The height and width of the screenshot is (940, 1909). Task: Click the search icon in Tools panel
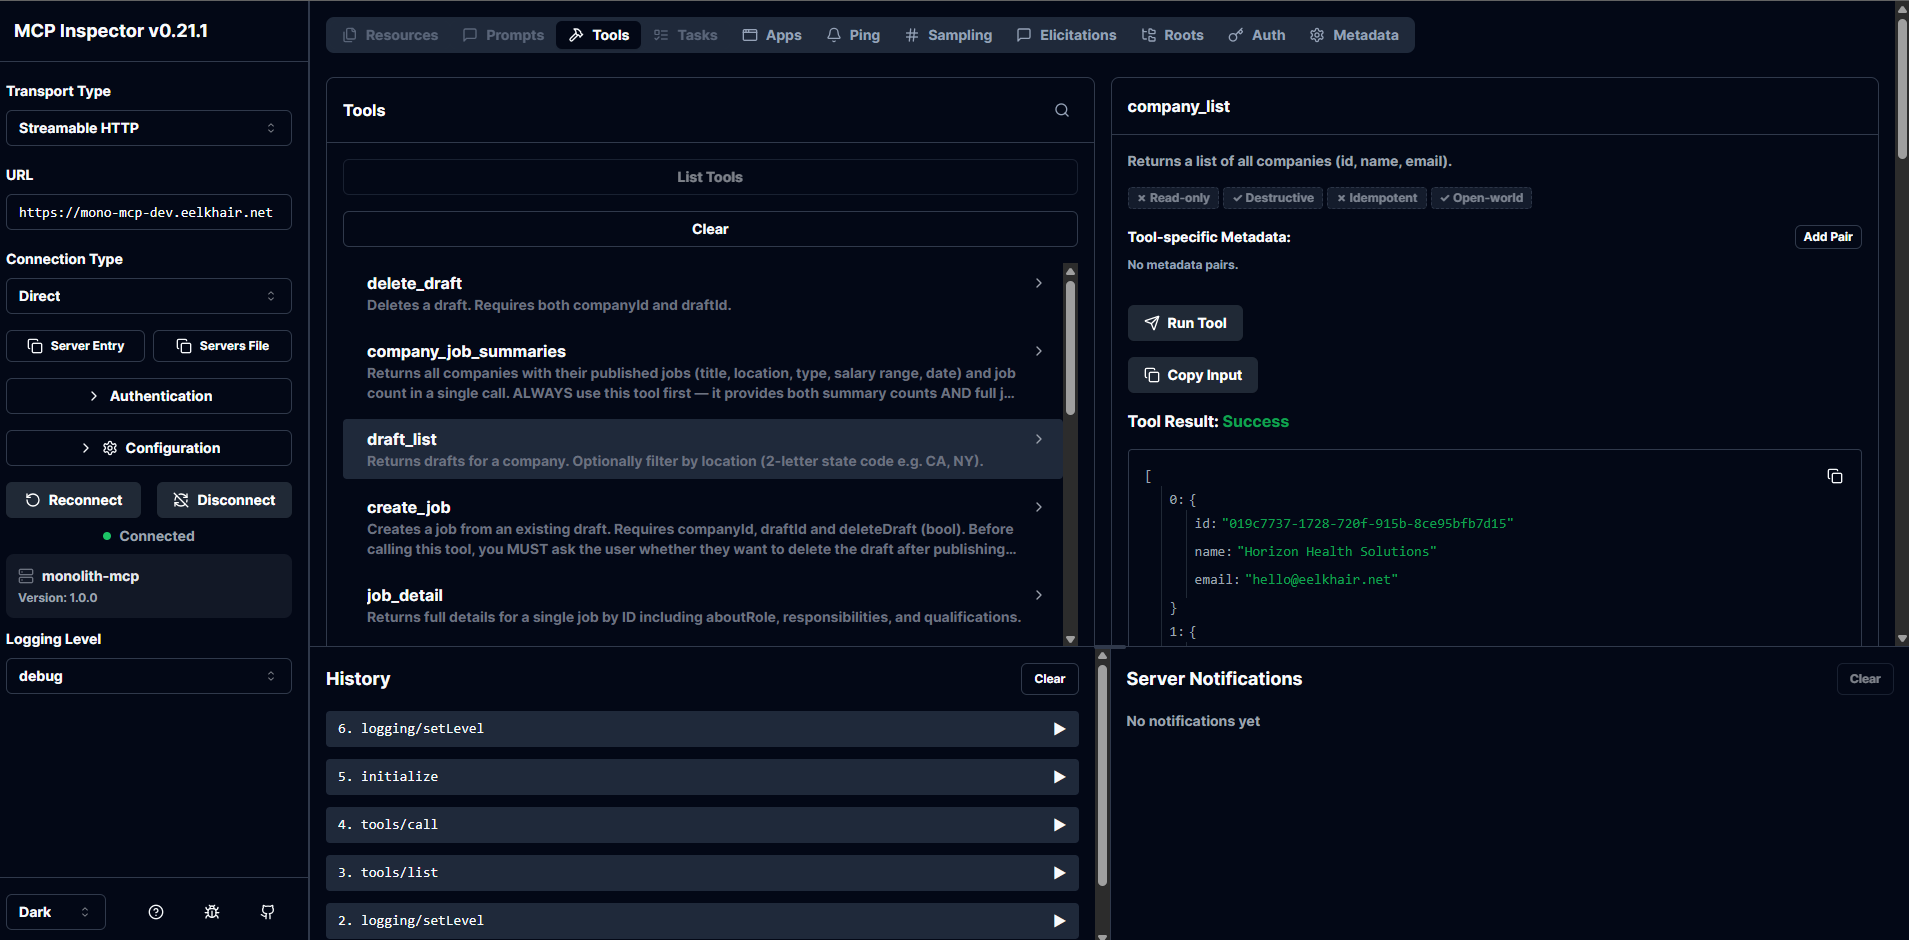tap(1062, 110)
